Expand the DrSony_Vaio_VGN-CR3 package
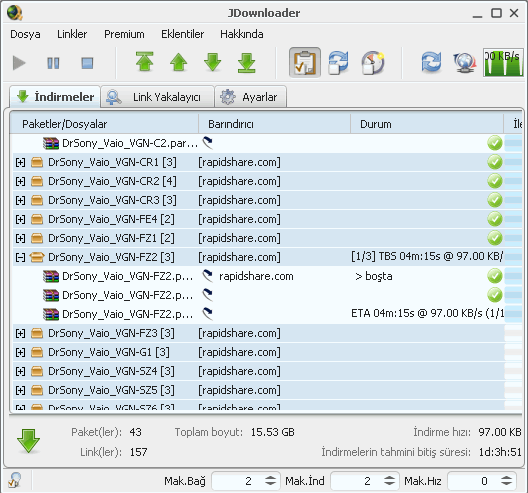 20,200
